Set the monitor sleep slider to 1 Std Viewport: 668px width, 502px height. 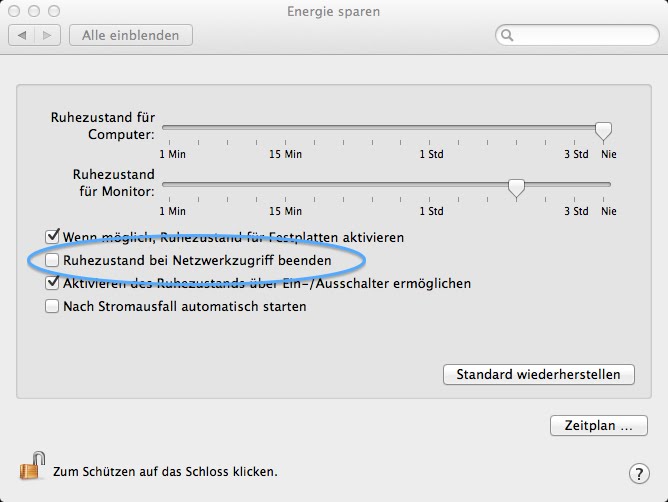[x=431, y=185]
